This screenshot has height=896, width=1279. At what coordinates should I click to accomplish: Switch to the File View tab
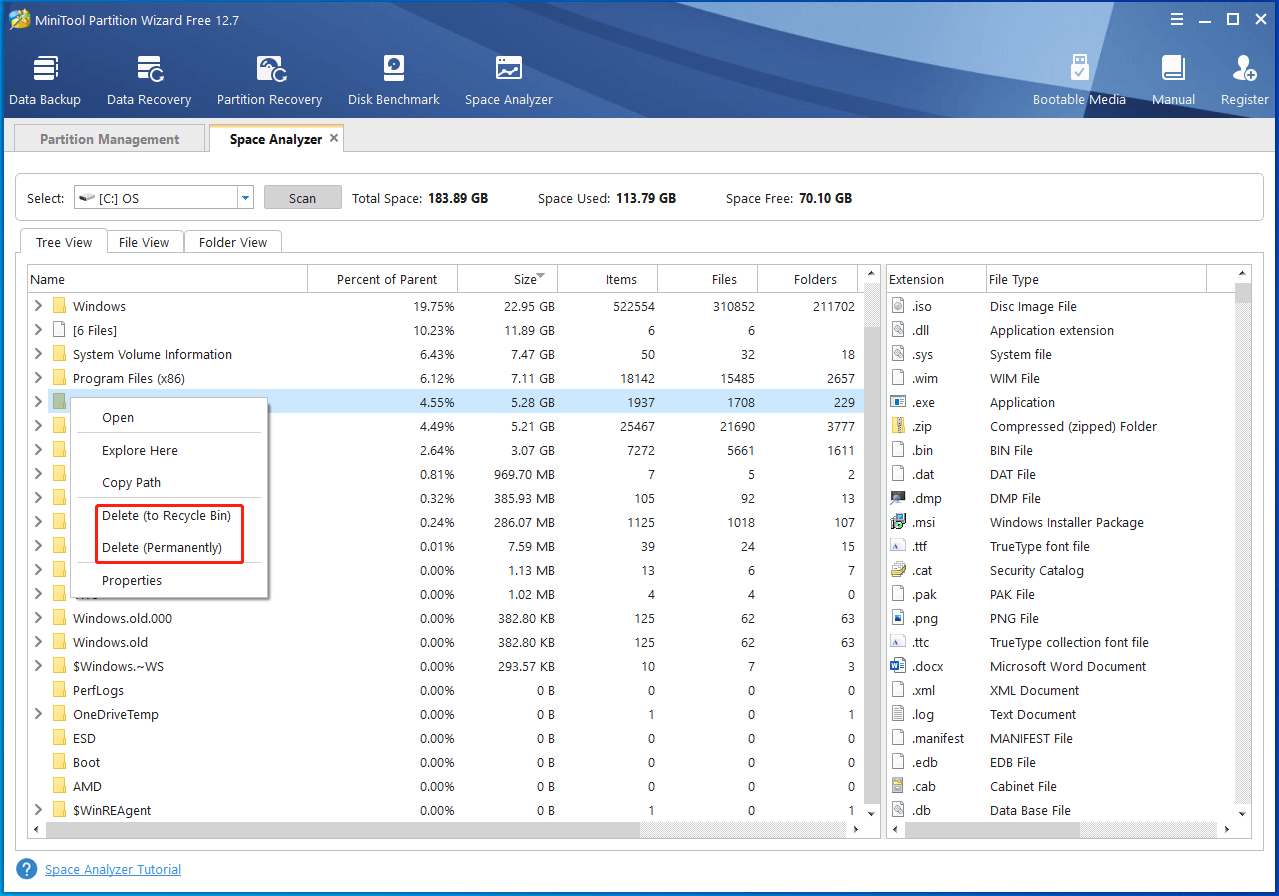[x=144, y=242]
